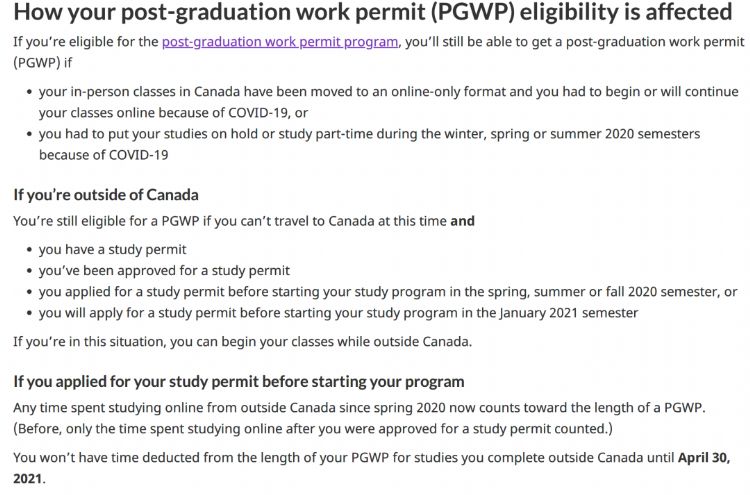
Task: Select the "you have a study permit" bullet
Action: [112, 249]
